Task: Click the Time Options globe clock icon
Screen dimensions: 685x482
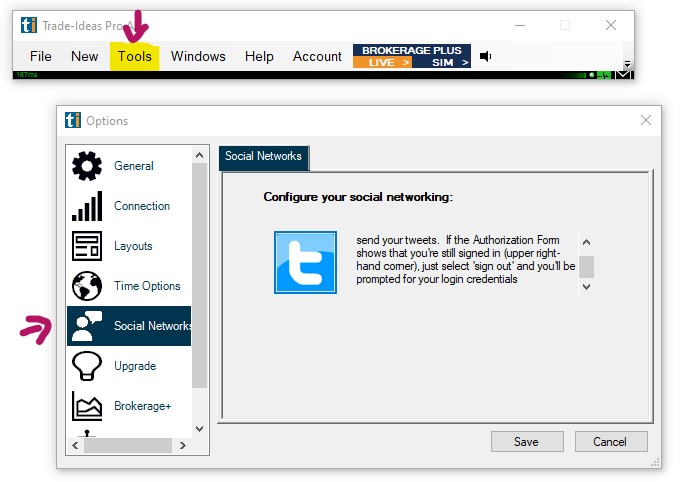Action: coord(87,286)
